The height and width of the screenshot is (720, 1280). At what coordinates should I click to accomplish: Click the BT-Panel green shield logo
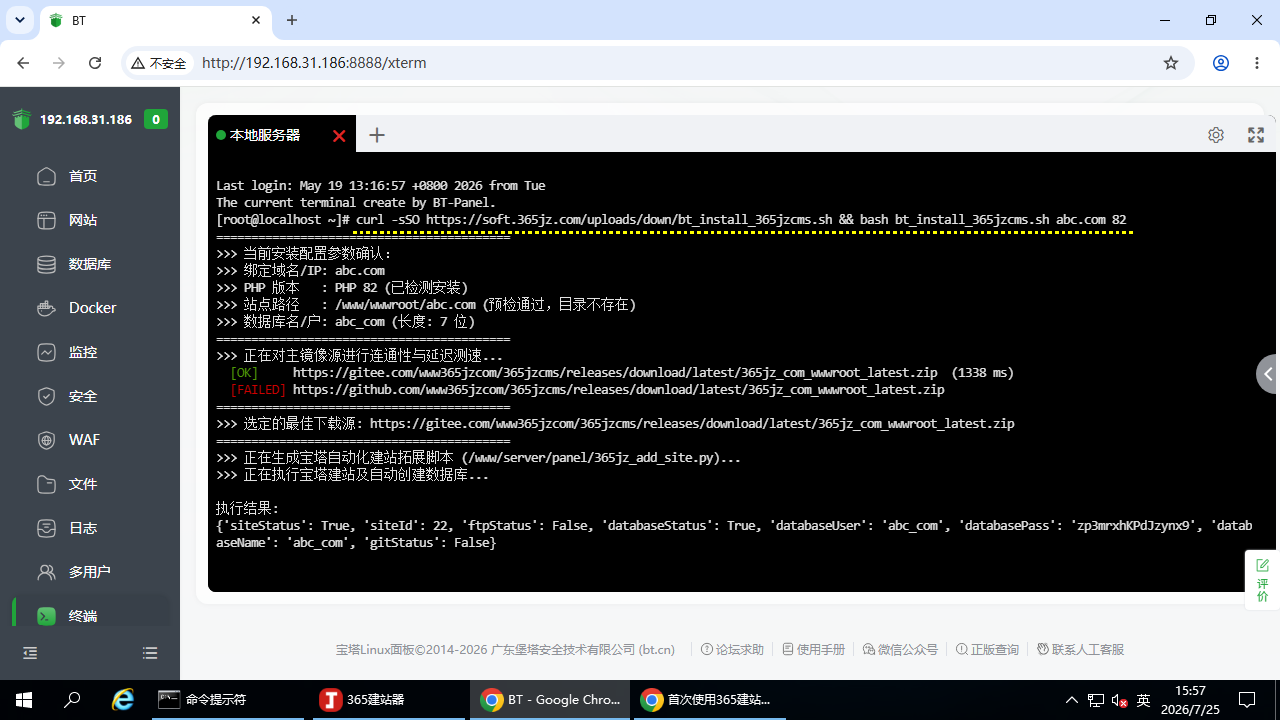[x=22, y=120]
